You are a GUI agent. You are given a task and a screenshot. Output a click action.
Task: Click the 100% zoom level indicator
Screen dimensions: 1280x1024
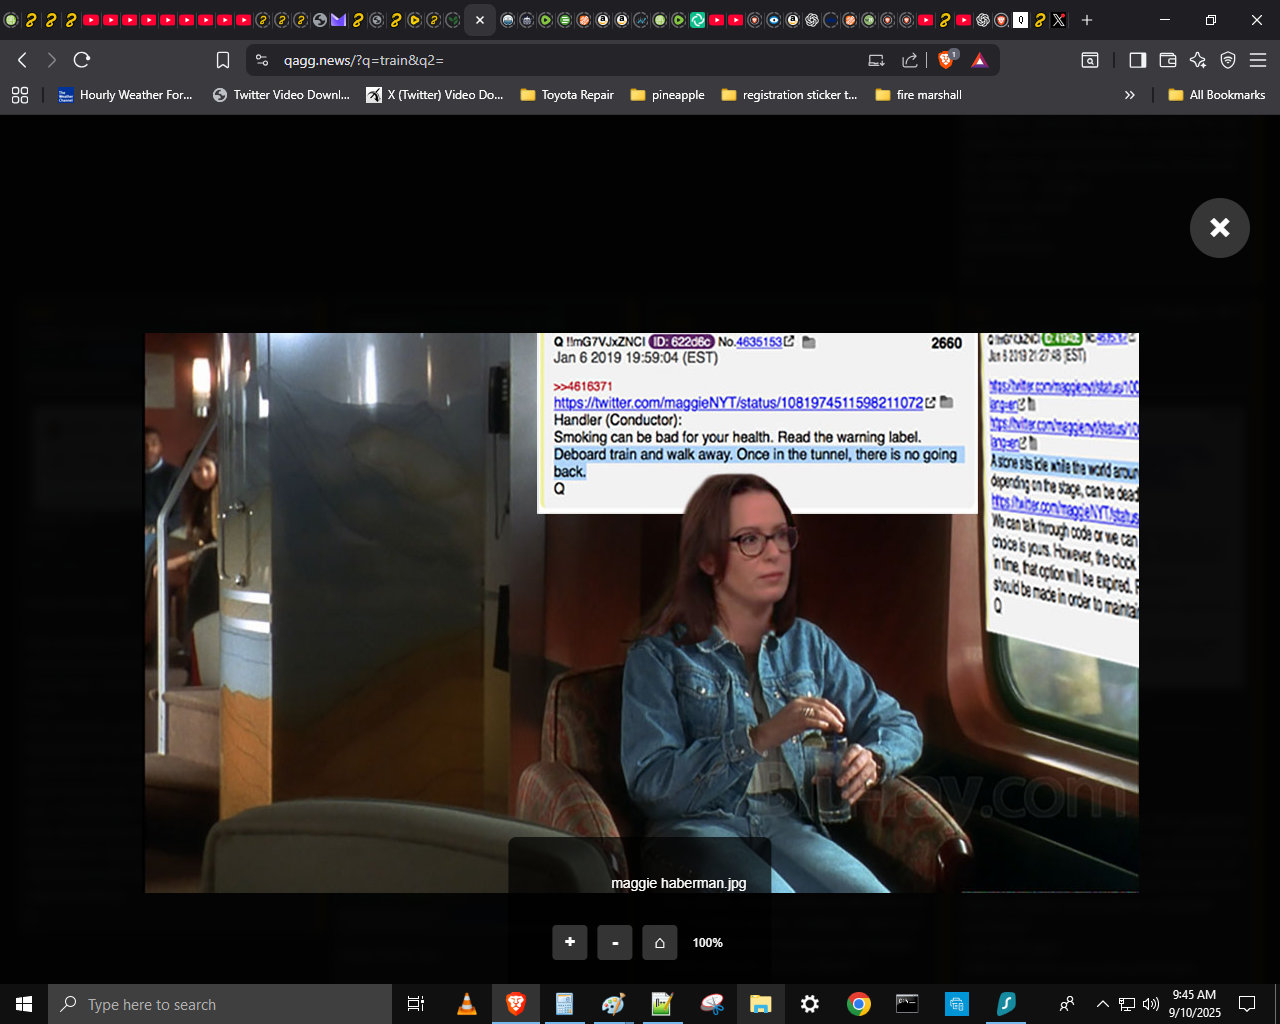708,943
